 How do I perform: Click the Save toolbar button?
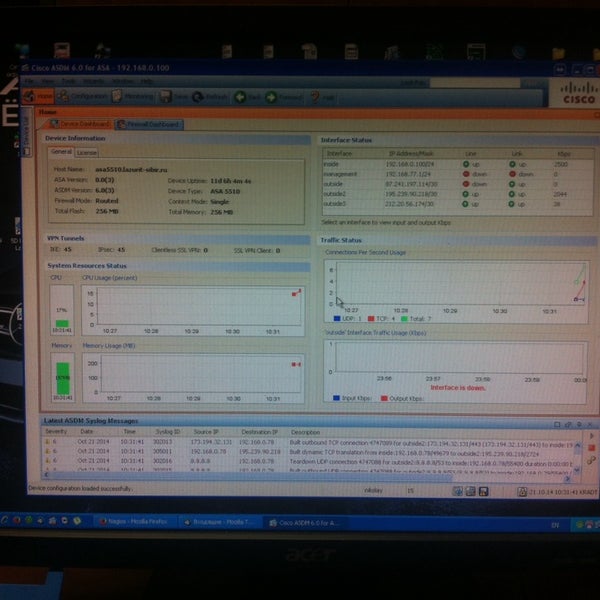(173, 97)
